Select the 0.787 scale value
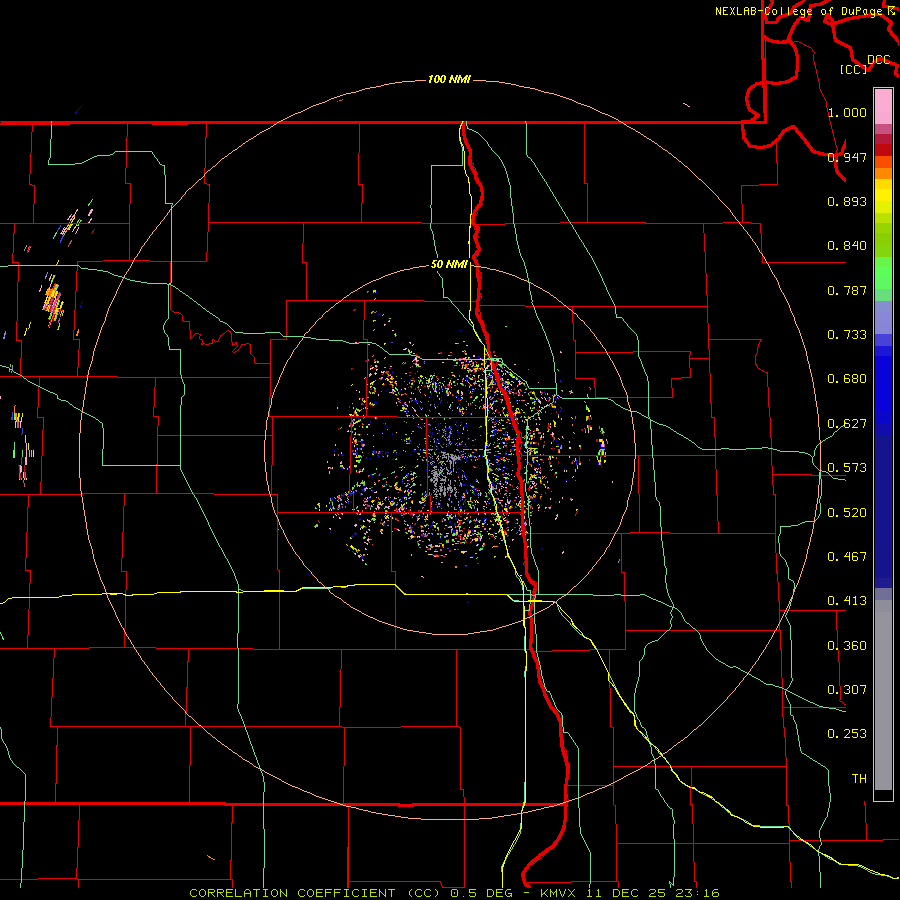This screenshot has height=900, width=900. tap(847, 290)
